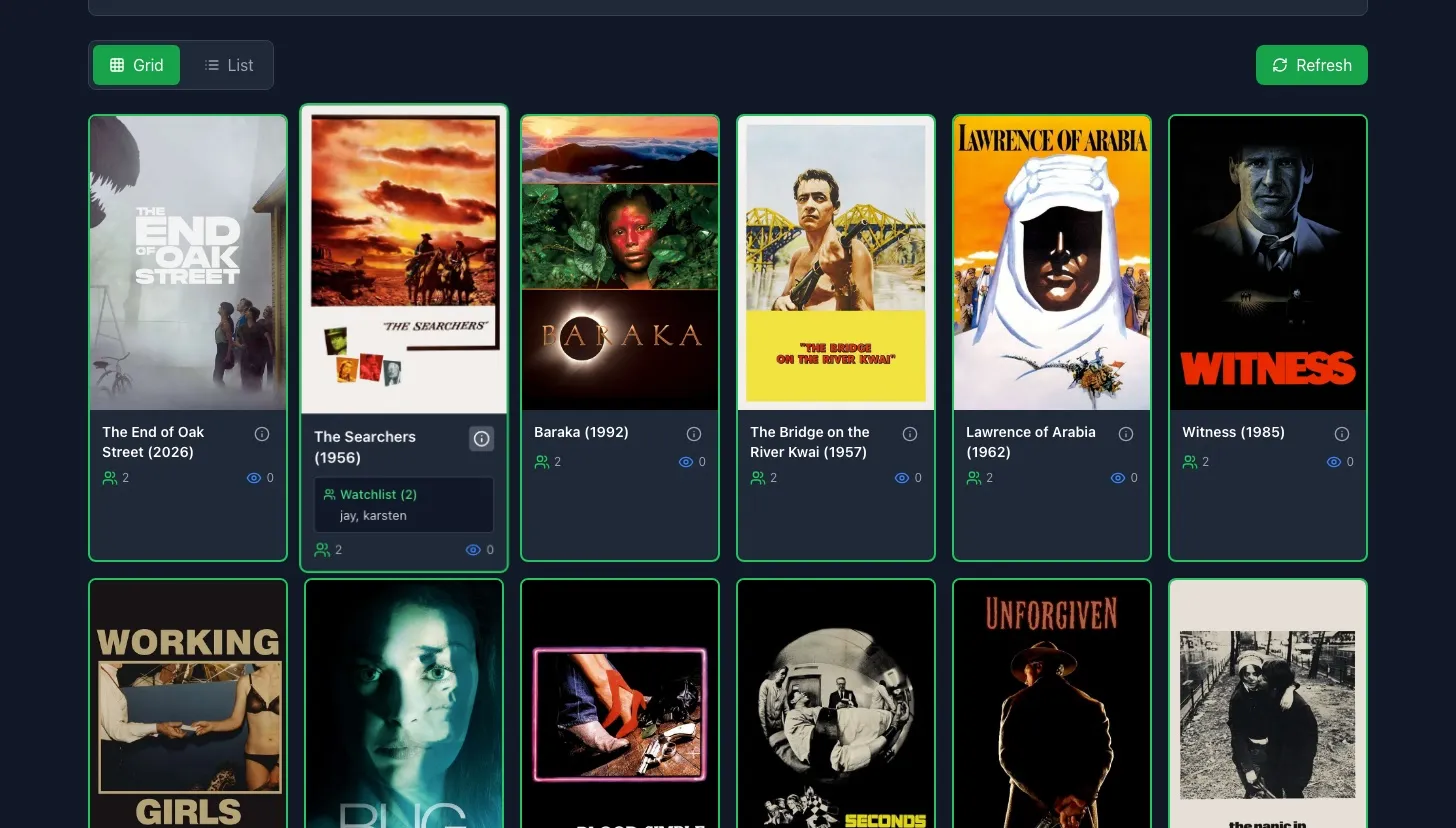This screenshot has height=828, width=1456.
Task: Click the title The Searchers (1956)
Action: click(x=365, y=447)
